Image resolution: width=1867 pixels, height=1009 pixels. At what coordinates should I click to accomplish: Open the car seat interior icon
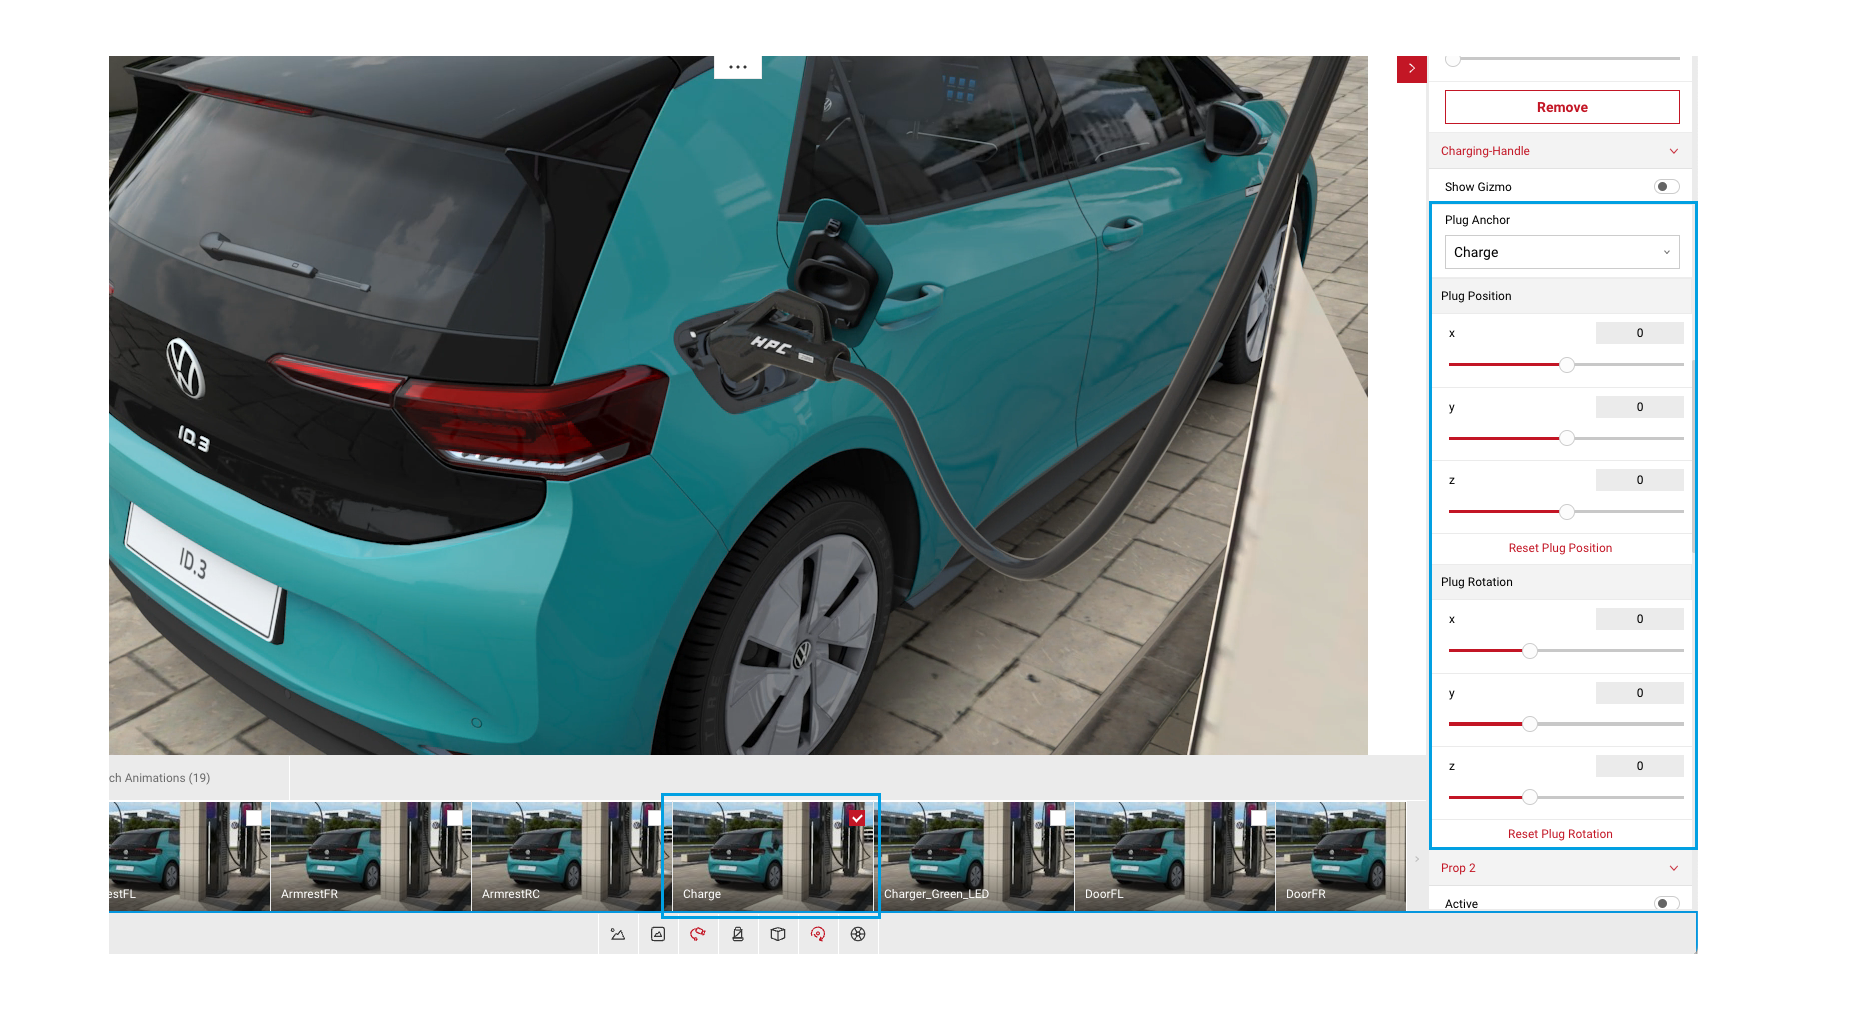point(738,934)
